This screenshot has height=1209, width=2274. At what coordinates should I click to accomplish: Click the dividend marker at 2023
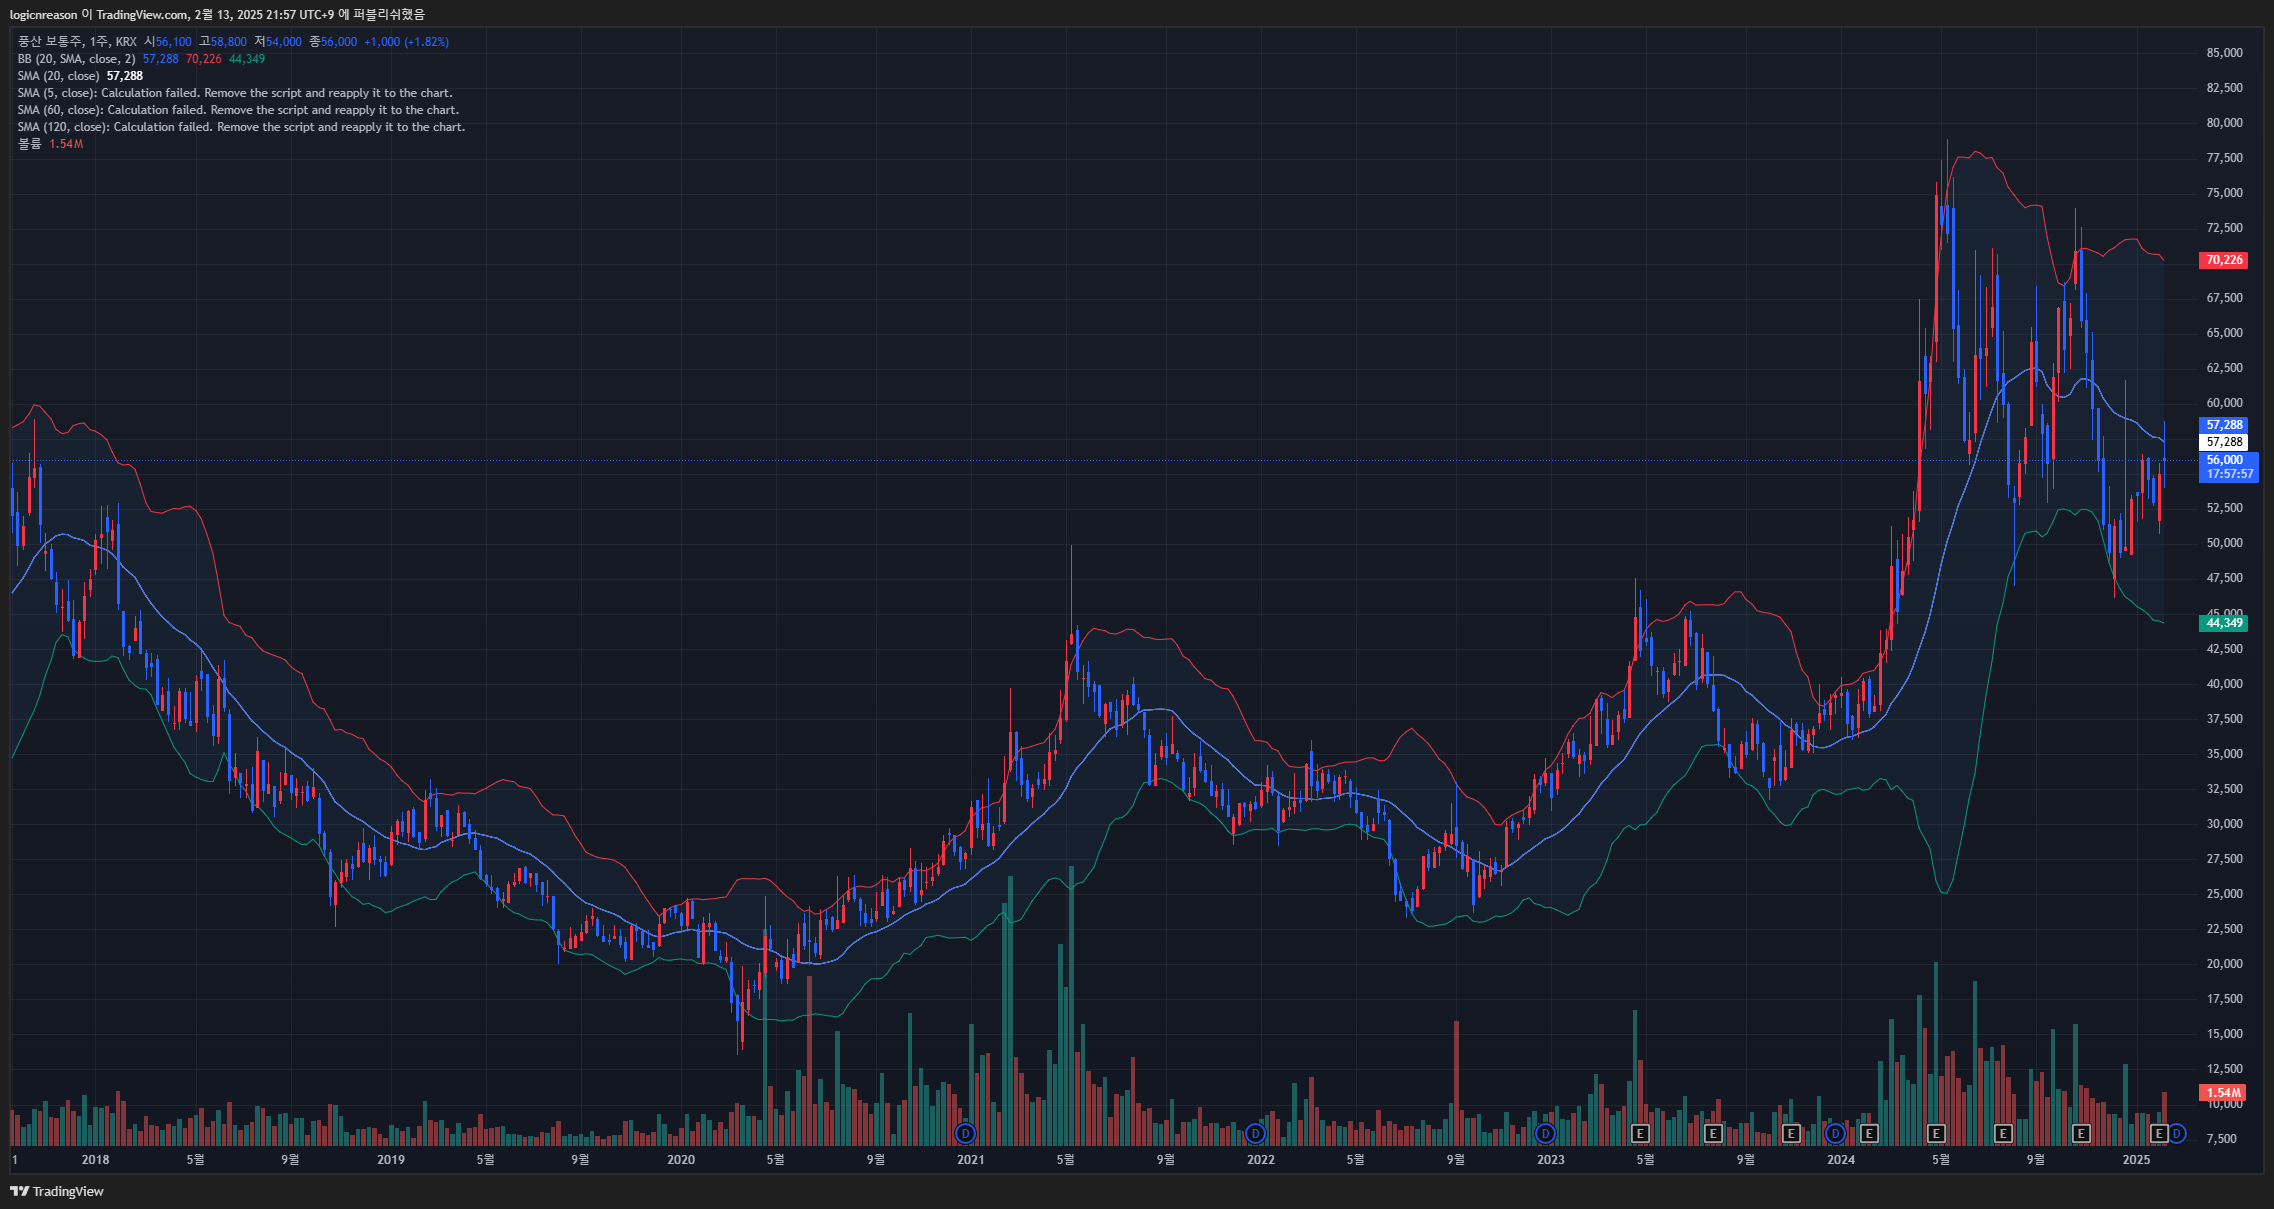tap(1545, 1133)
